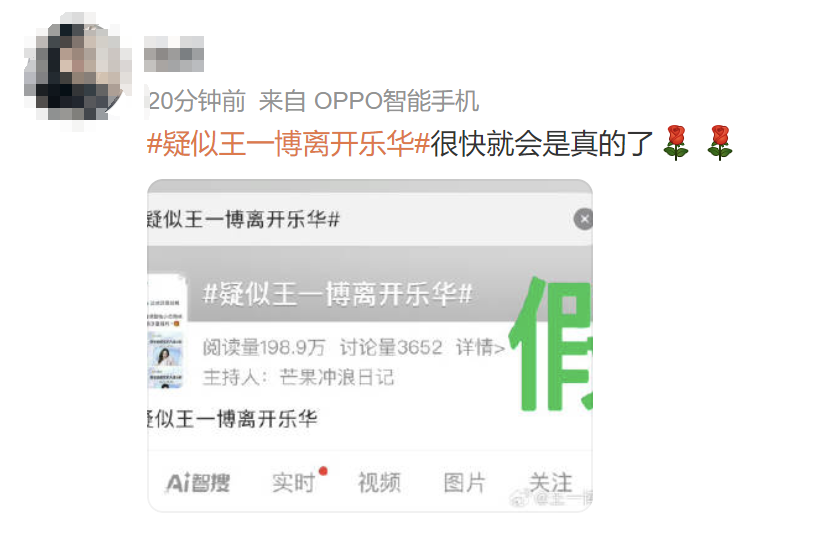Click the OPPO智能手机 source link

coord(396,101)
